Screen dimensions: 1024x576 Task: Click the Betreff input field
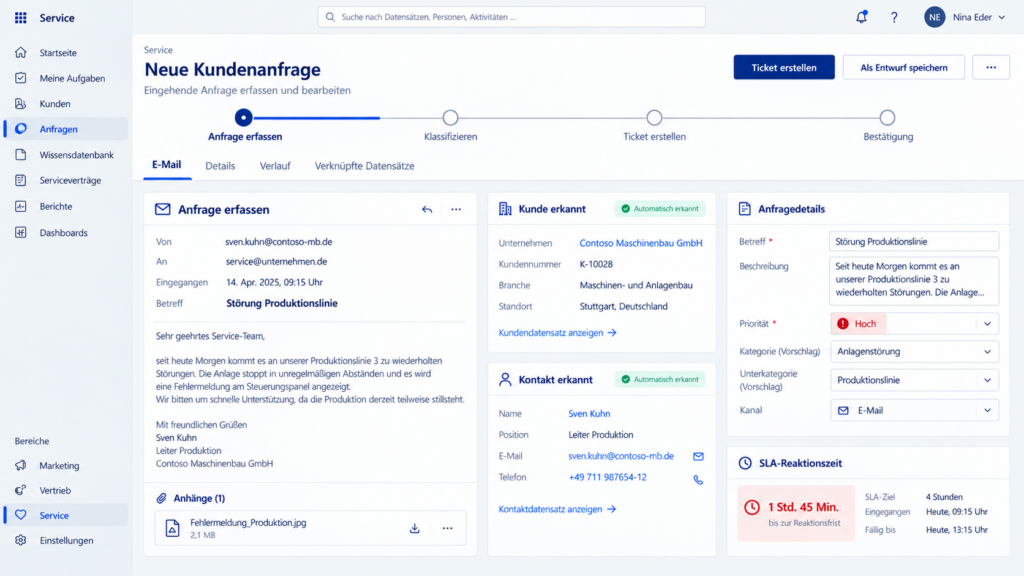coord(914,241)
